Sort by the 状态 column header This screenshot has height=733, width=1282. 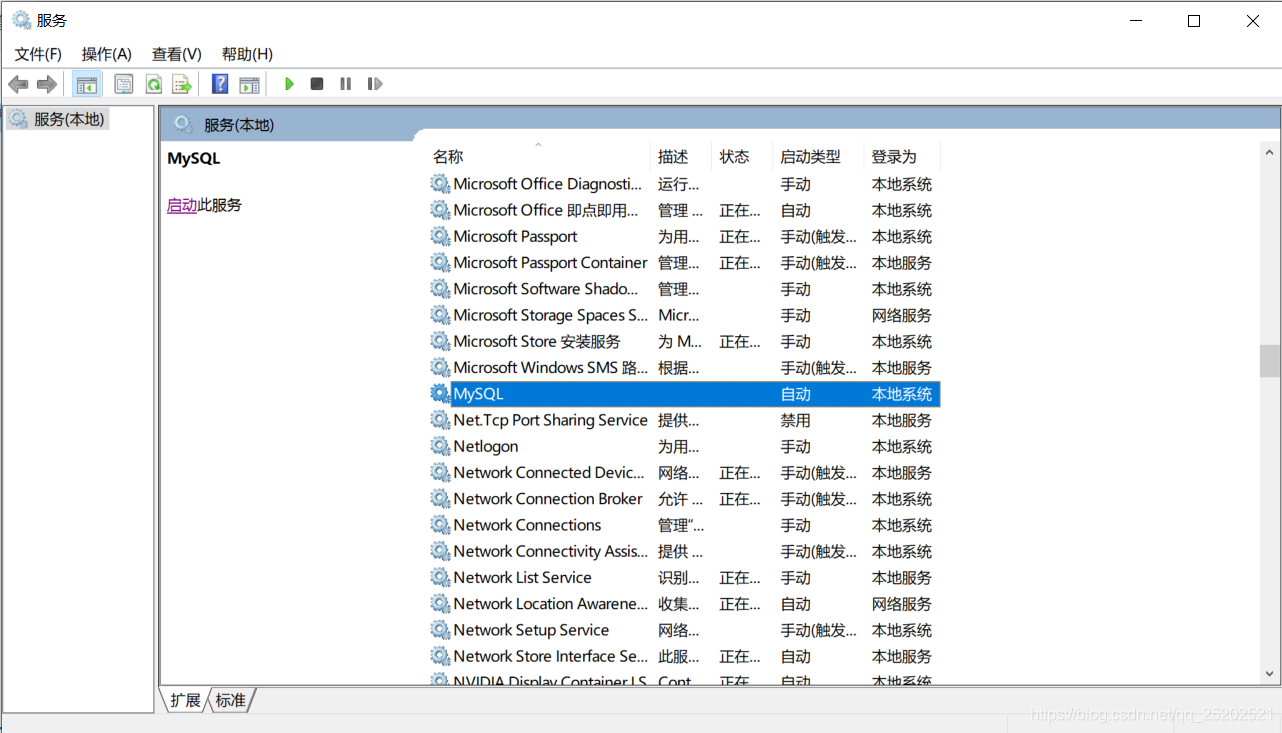pyautogui.click(x=742, y=157)
